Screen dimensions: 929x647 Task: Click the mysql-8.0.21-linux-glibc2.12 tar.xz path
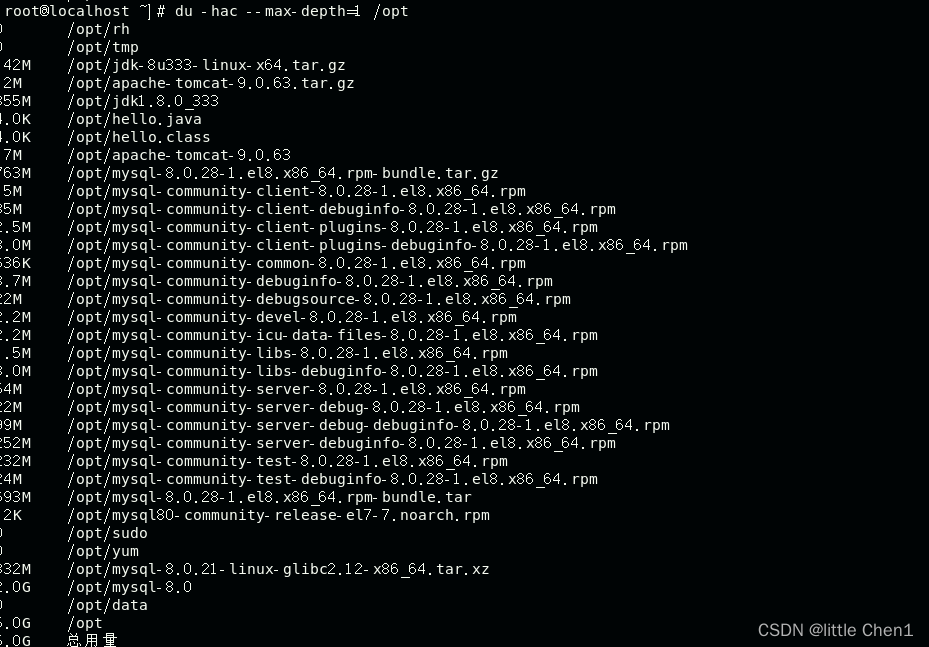tap(278, 569)
